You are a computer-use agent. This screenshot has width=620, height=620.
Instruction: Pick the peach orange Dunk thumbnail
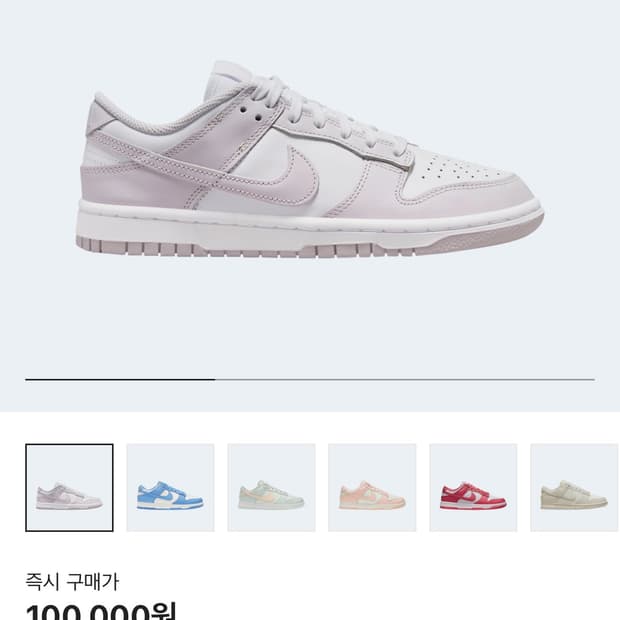372,488
